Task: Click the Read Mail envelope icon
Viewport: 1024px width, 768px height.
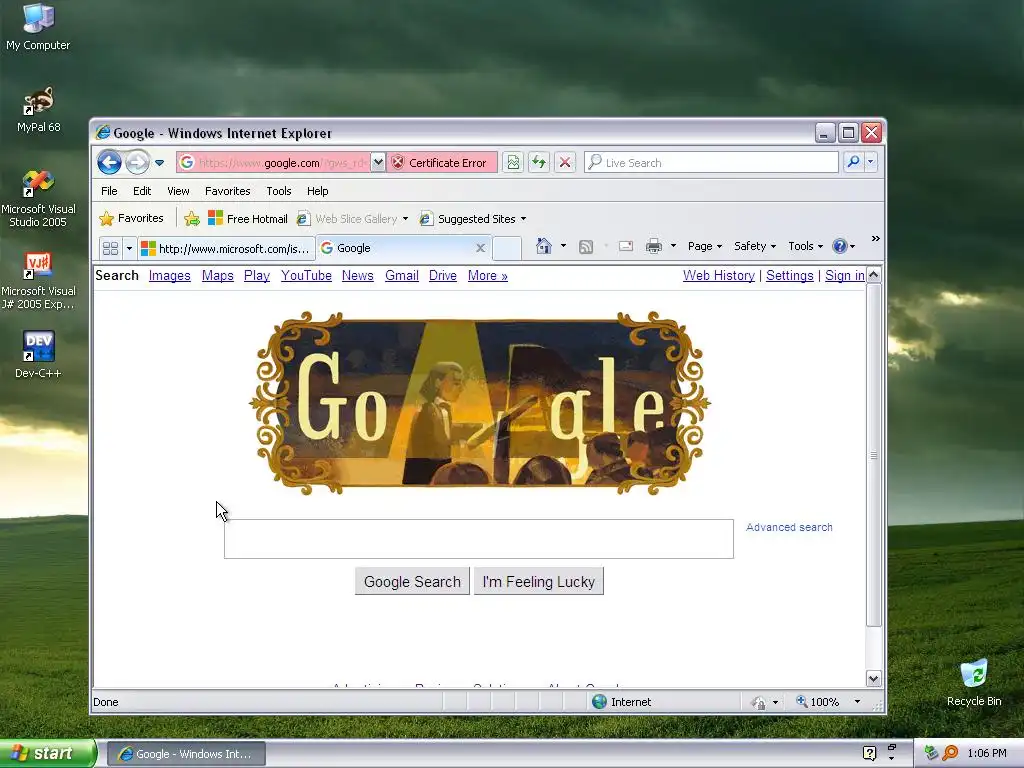Action: 626,246
